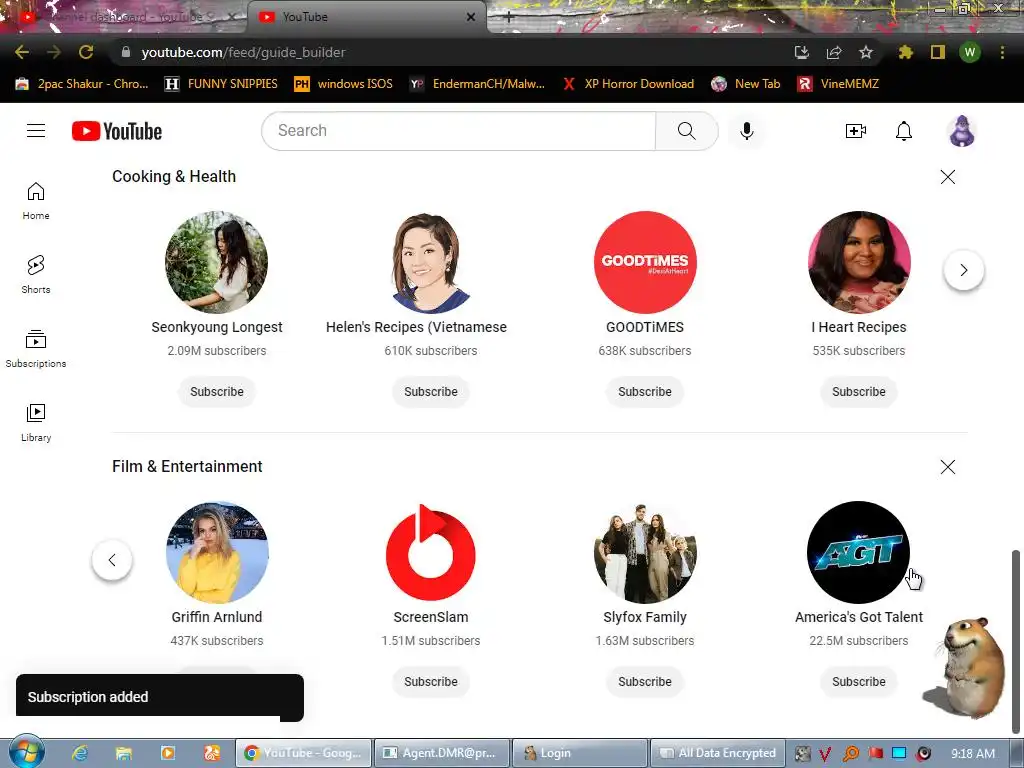1024x768 pixels.
Task: Share this page icon in address bar
Action: 834,52
